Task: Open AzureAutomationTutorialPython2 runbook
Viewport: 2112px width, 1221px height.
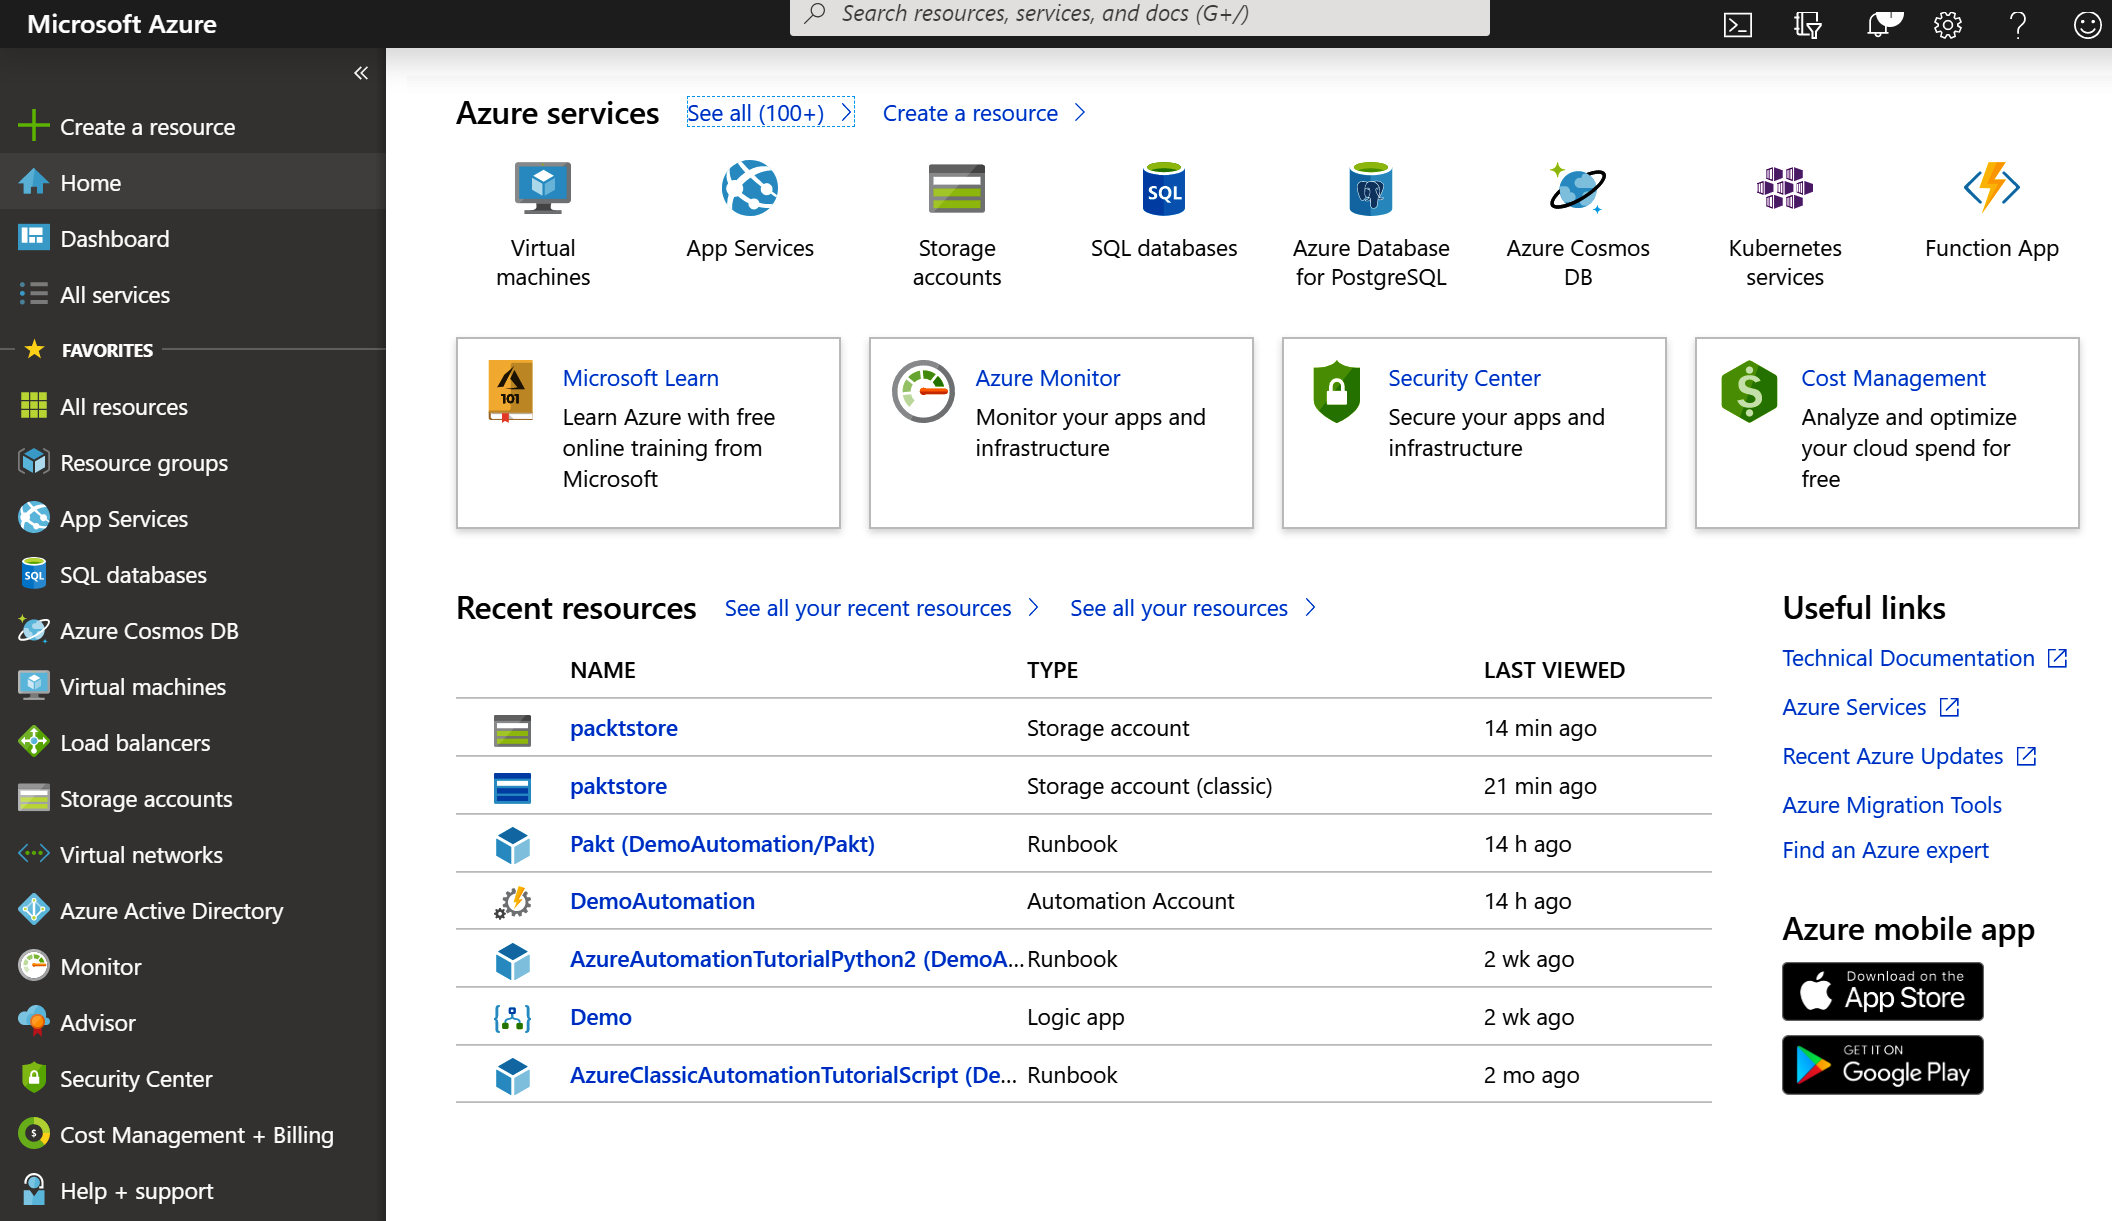Action: point(797,959)
